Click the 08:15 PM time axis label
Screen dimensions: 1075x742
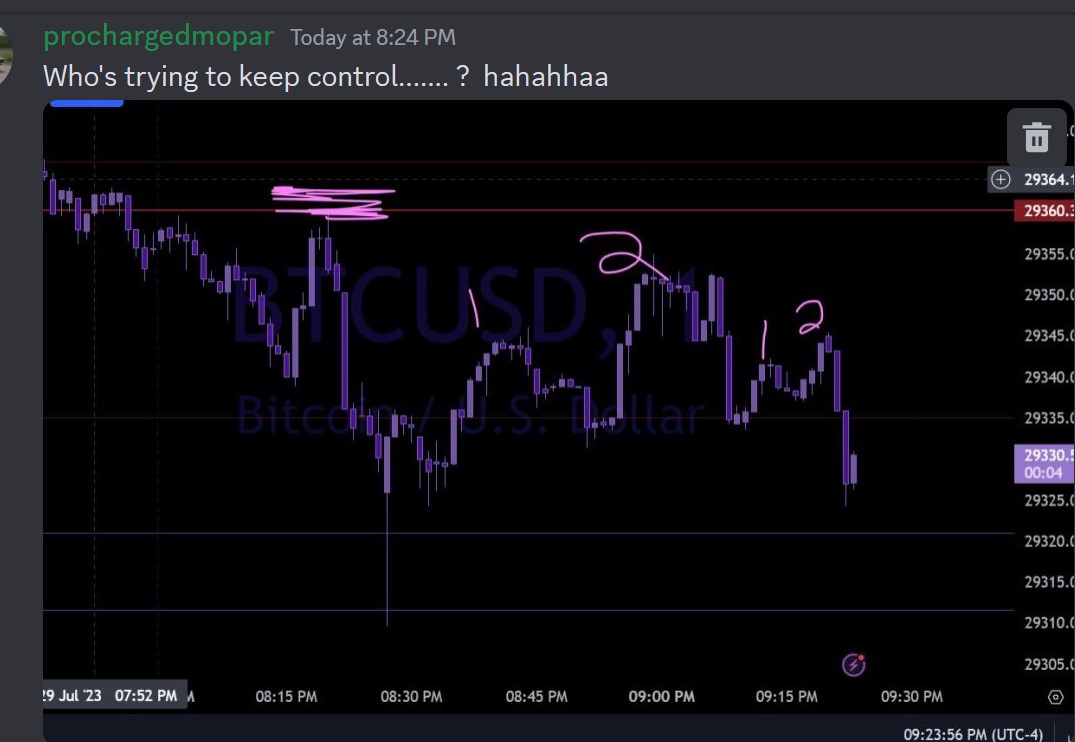(287, 697)
